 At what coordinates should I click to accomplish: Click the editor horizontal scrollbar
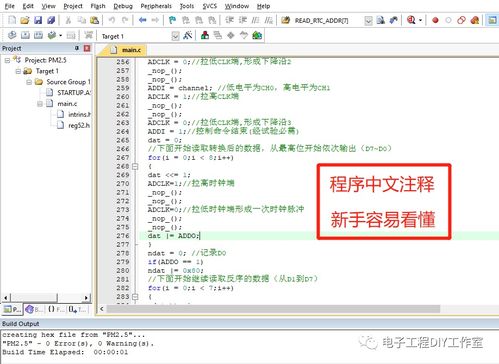tap(273, 309)
